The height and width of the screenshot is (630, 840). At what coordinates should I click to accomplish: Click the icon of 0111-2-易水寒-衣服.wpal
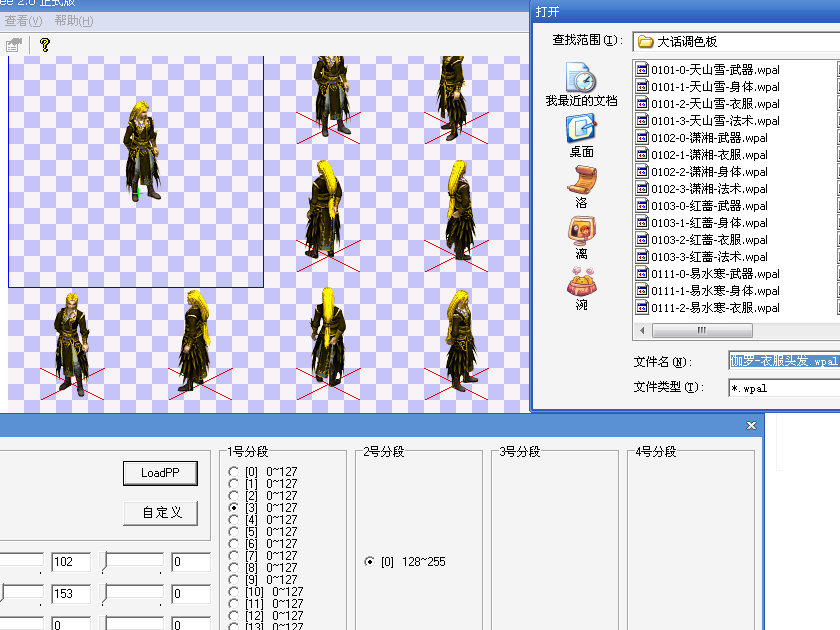(x=642, y=308)
